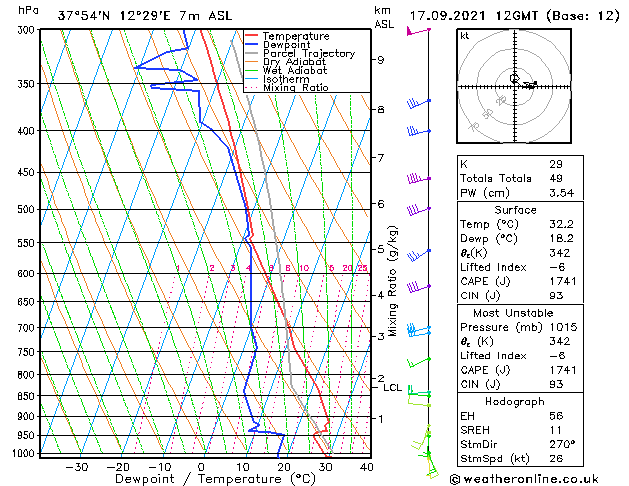
Task: Click the 500 hPa pressure label
Action: tap(28, 209)
